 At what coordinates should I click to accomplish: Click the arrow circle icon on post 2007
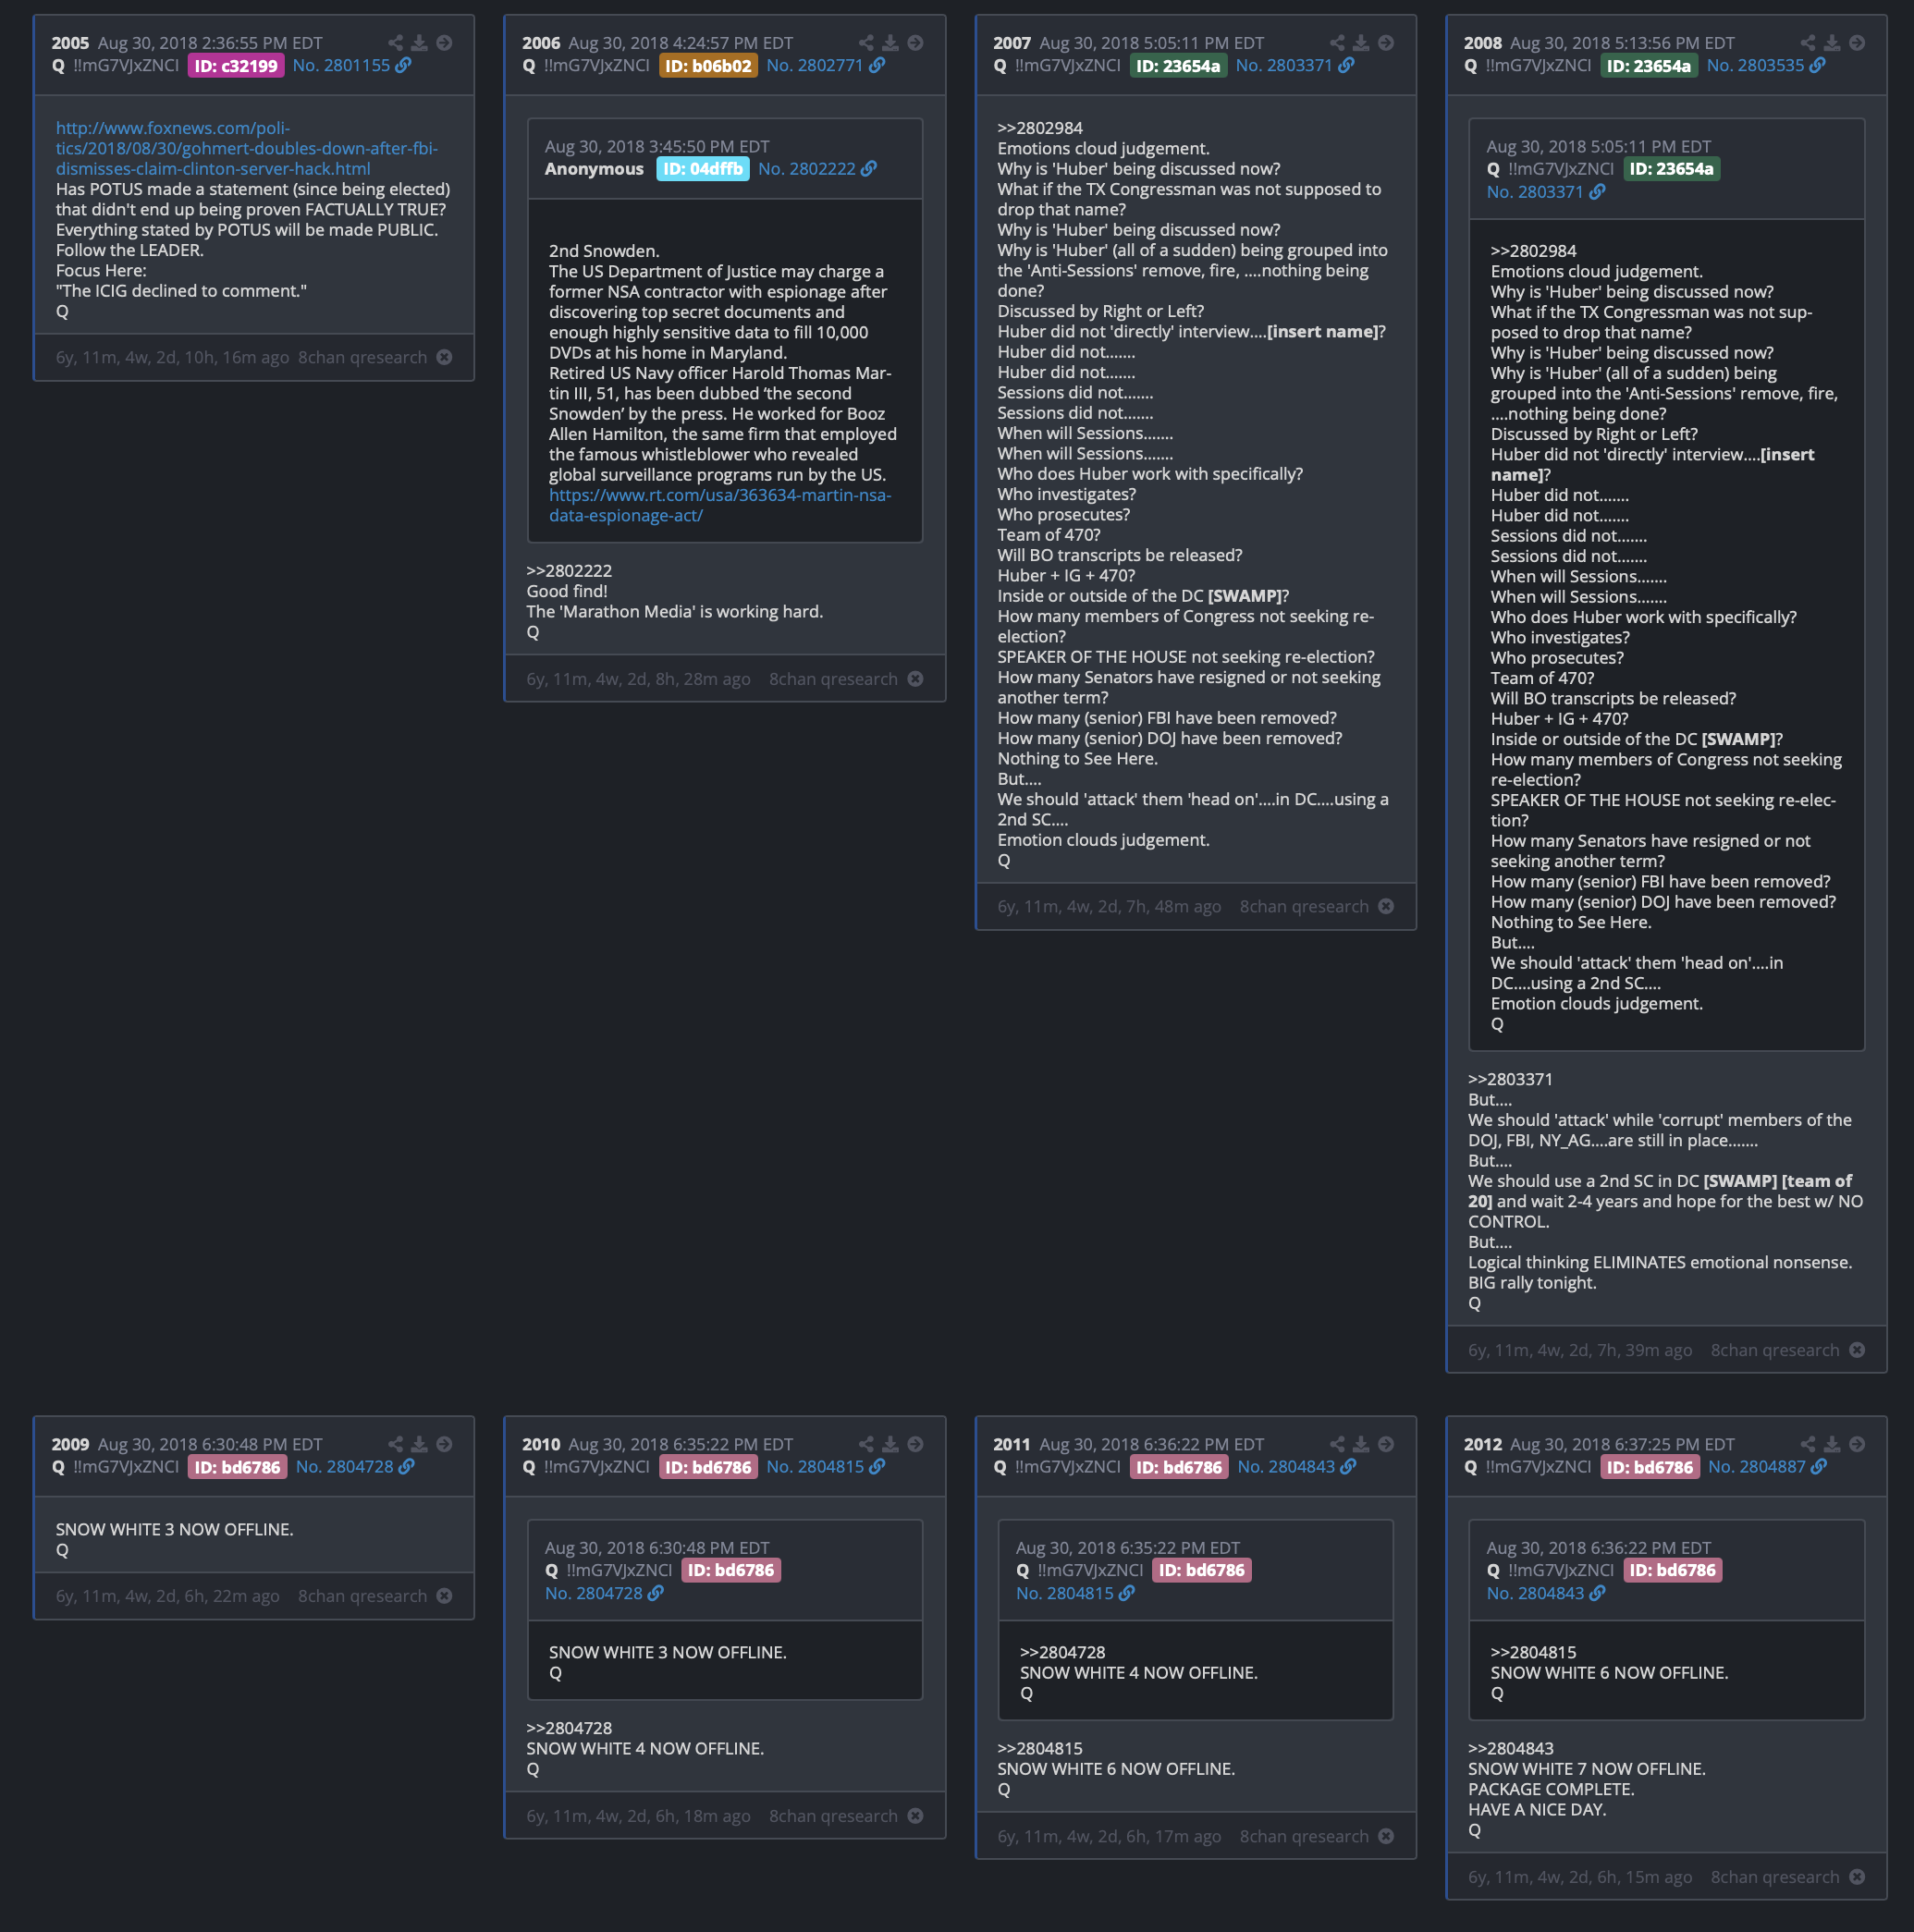pyautogui.click(x=1386, y=43)
